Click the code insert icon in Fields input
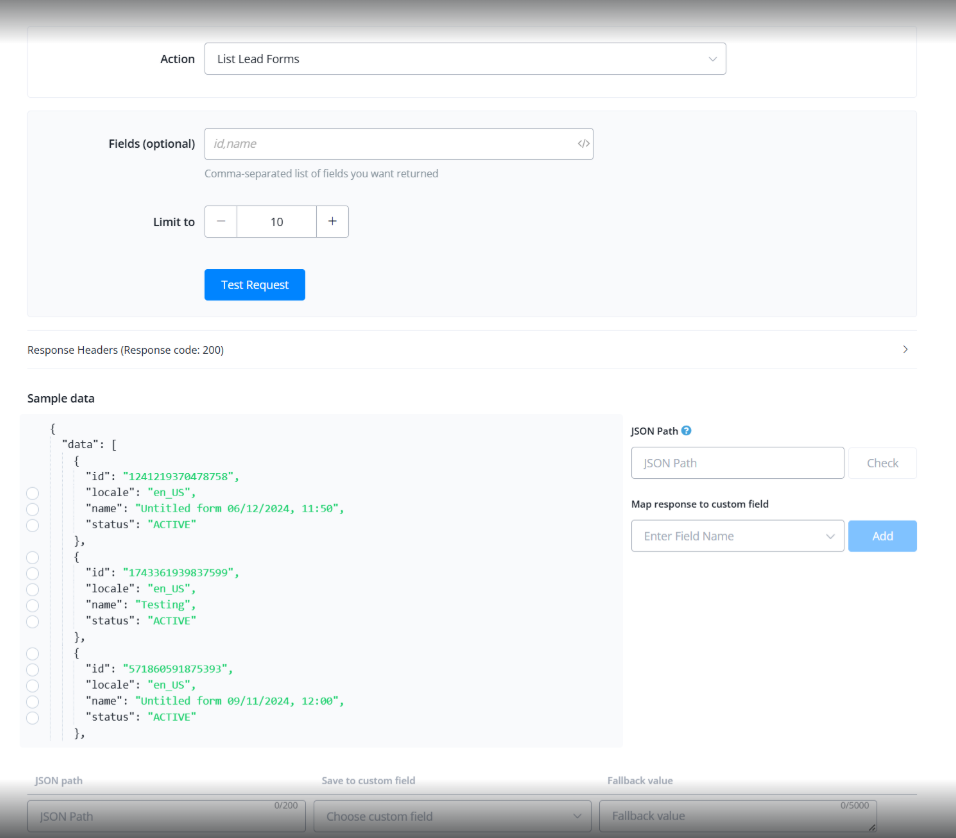This screenshot has height=838, width=956. coord(584,144)
